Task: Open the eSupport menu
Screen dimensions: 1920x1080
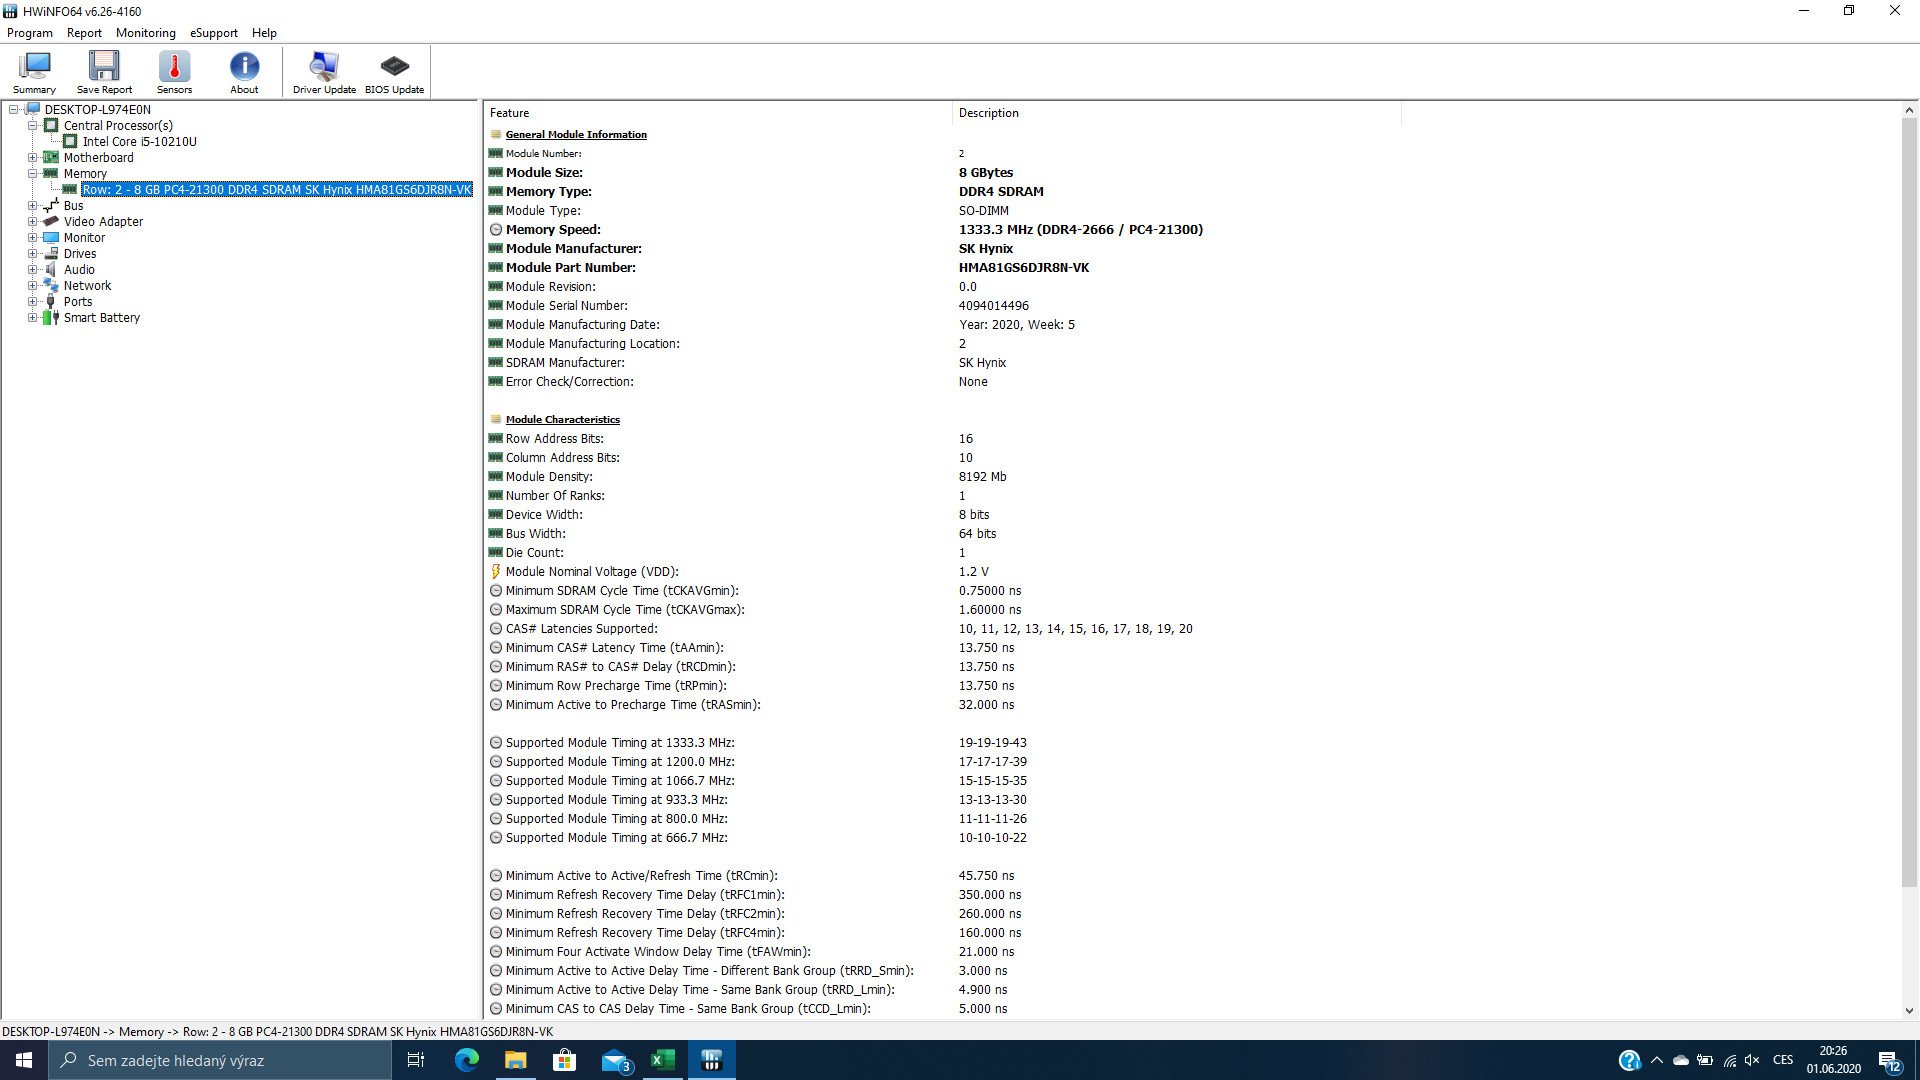Action: [214, 33]
